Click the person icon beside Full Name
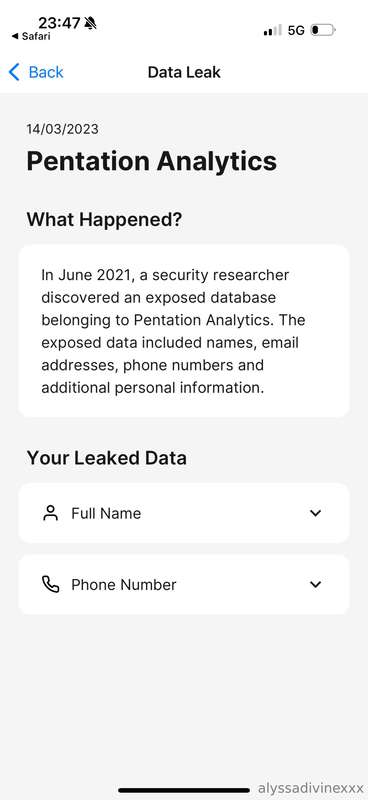The height and width of the screenshot is (800, 368). click(51, 513)
